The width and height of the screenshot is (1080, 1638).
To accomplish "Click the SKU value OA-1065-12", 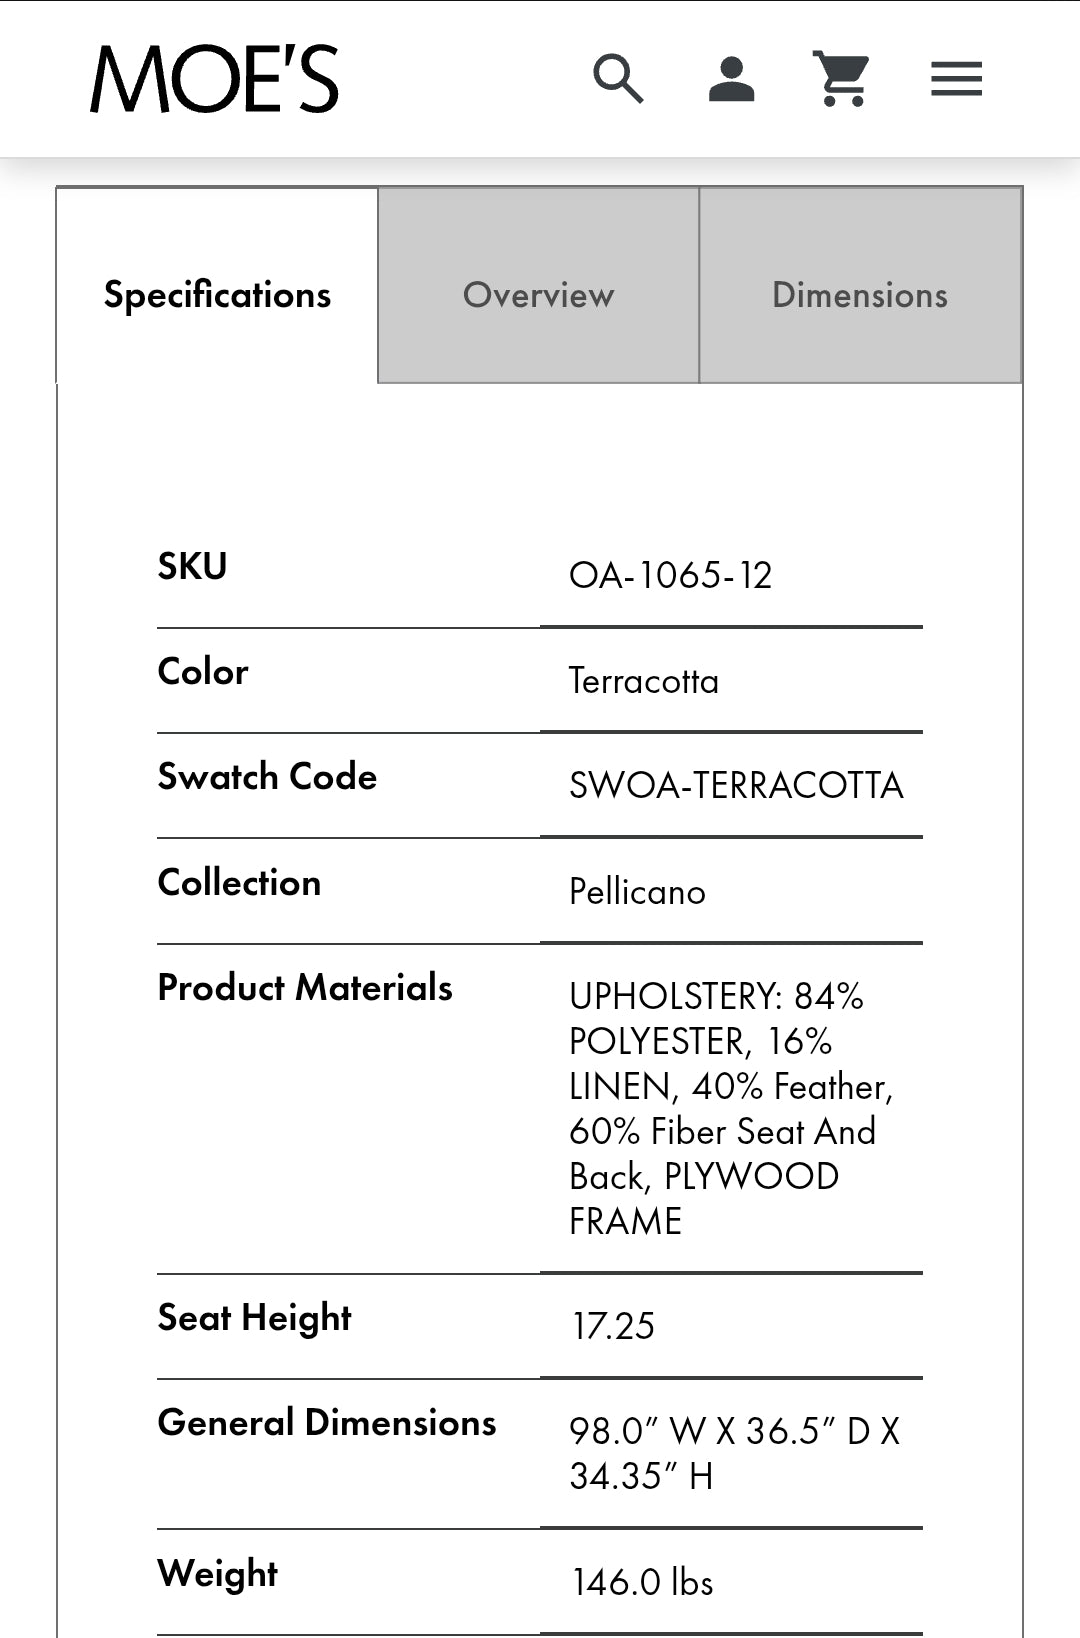I will tap(670, 576).
